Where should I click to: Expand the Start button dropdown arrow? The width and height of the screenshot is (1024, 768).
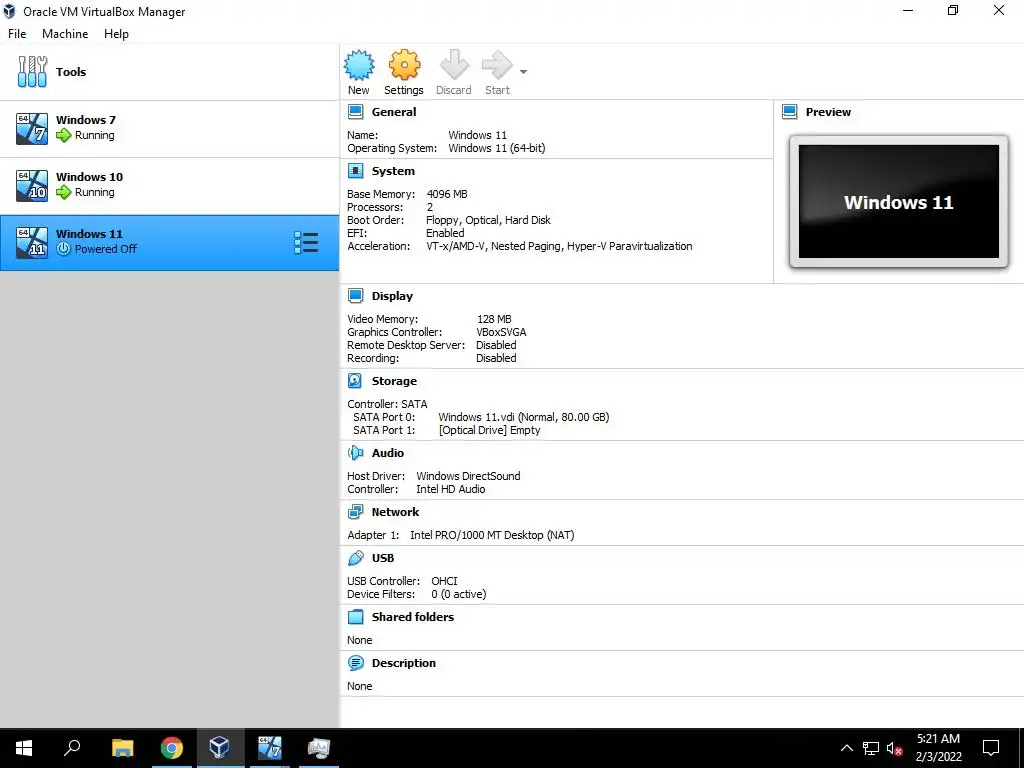[x=523, y=72]
